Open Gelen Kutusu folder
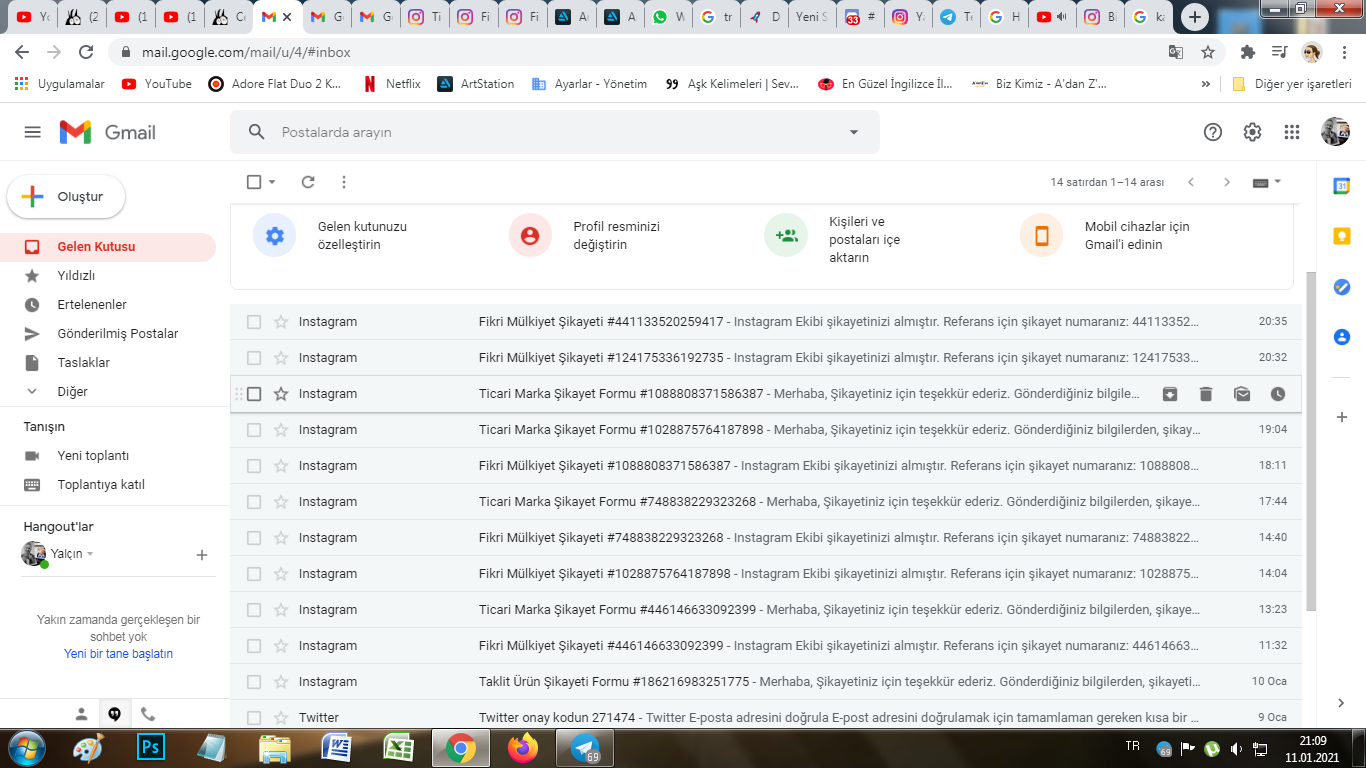 [108, 247]
